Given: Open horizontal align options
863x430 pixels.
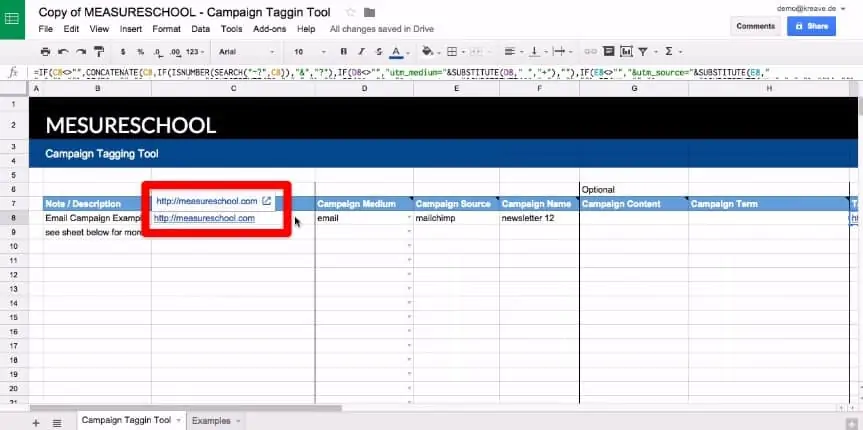Looking at the screenshot, I should 510,52.
